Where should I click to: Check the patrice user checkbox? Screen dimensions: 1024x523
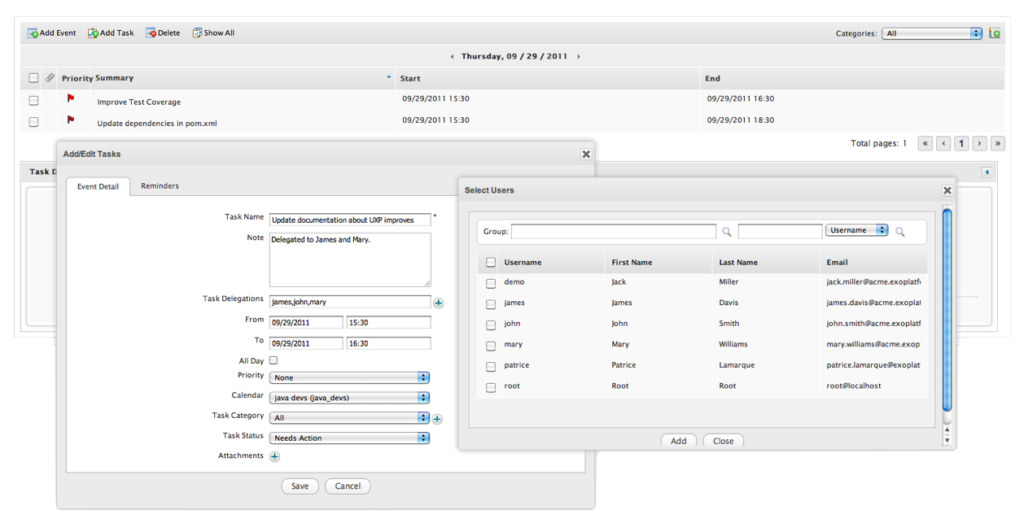pyautogui.click(x=491, y=367)
